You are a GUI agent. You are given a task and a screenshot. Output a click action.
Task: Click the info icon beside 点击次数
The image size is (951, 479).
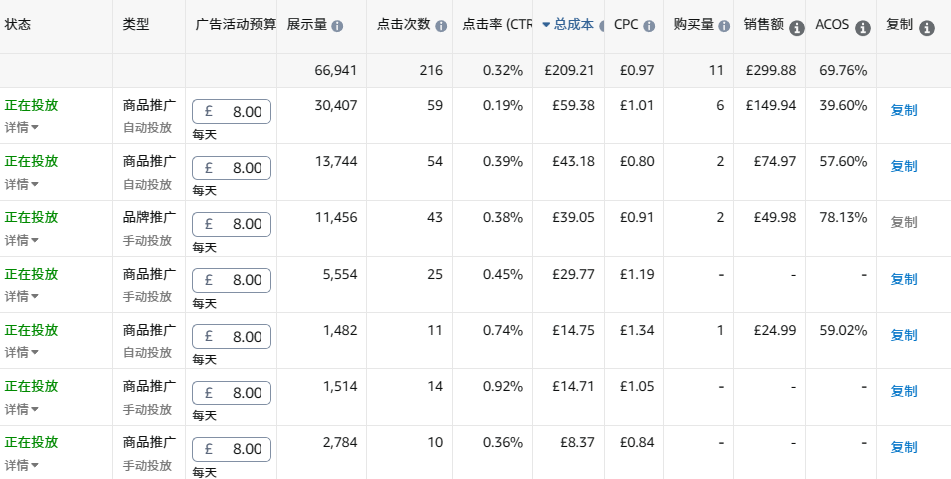pyautogui.click(x=441, y=26)
